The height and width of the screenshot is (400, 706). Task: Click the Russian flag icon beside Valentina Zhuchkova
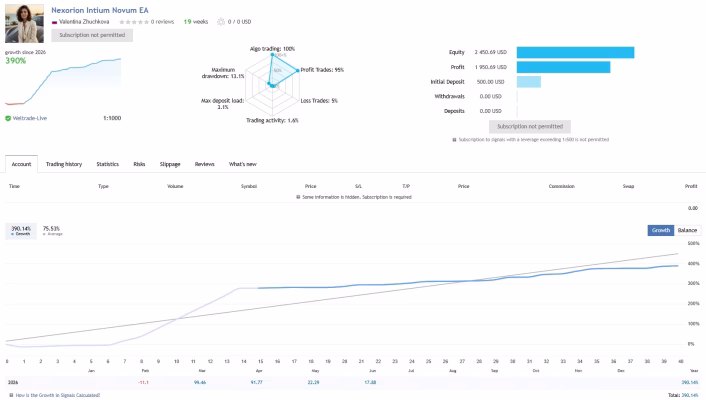click(x=54, y=22)
